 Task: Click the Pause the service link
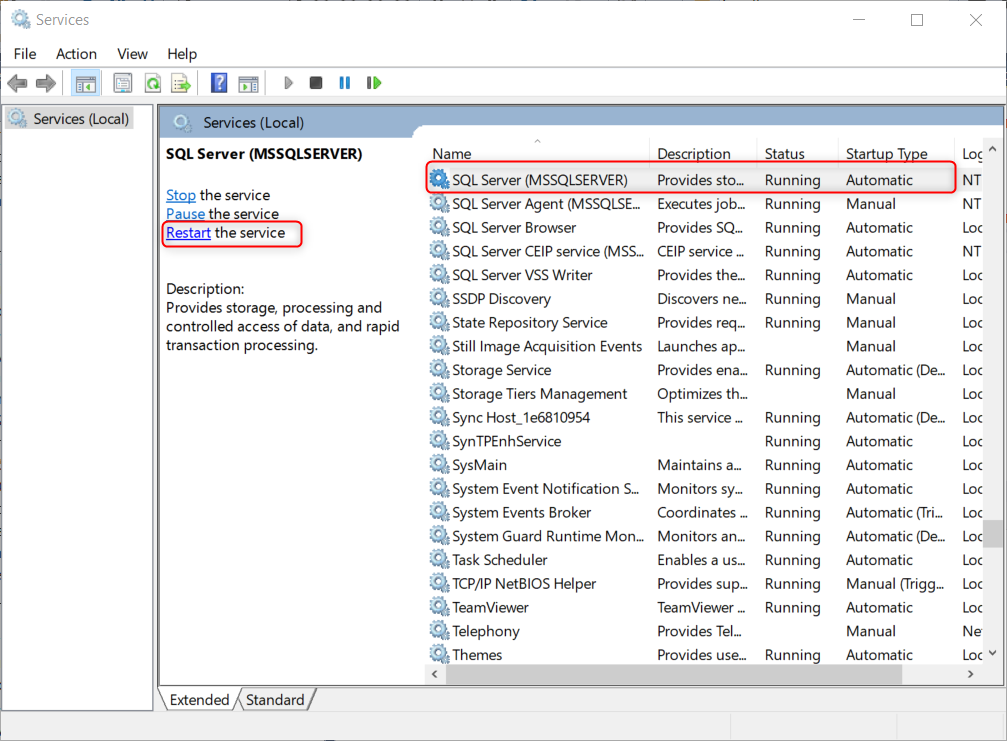coord(186,214)
